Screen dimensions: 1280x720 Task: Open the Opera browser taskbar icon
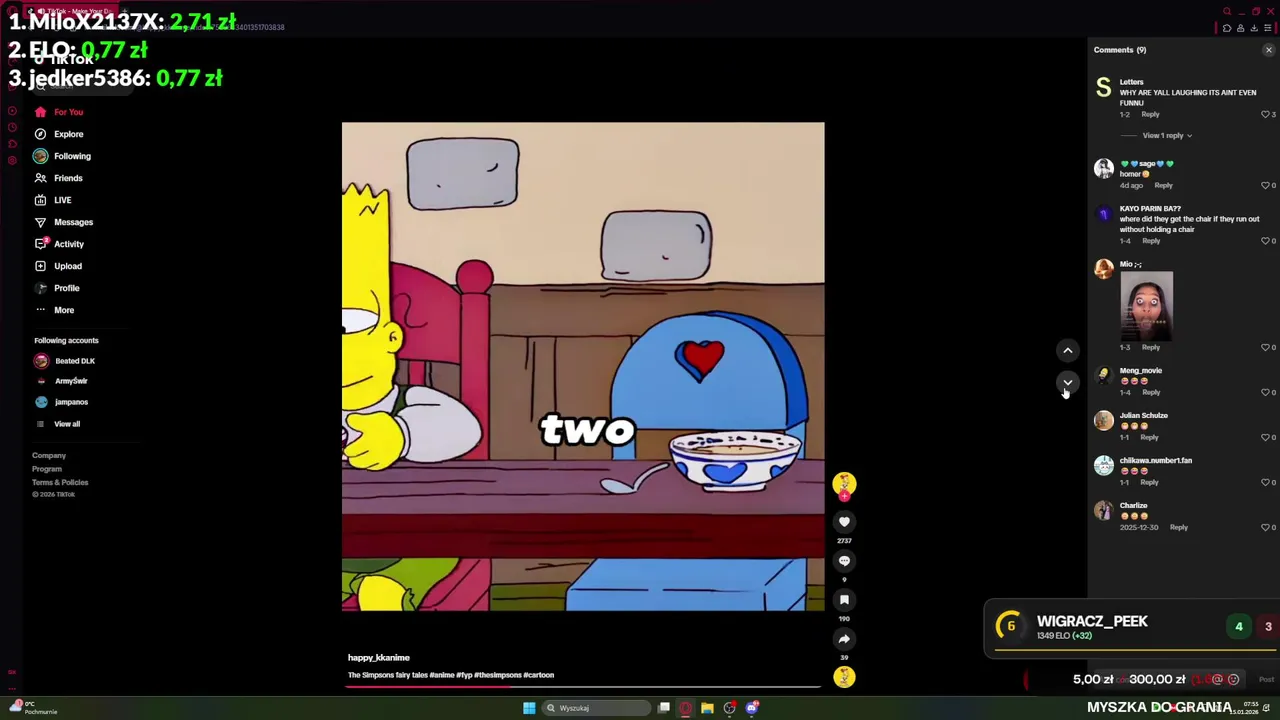coord(685,708)
